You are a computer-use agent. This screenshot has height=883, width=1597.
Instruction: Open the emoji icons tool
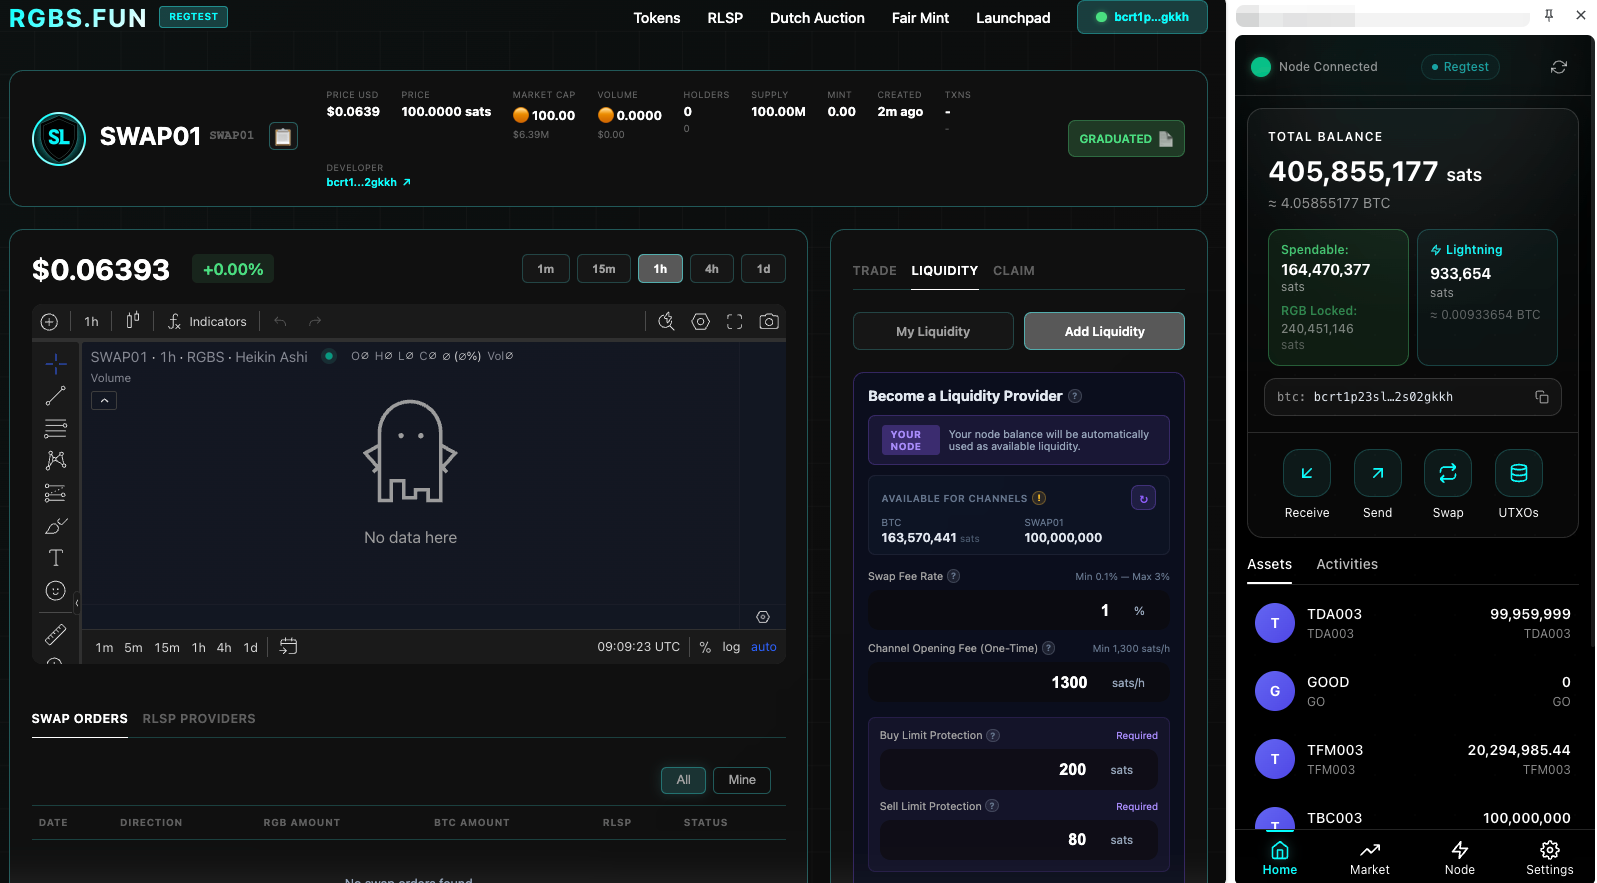pos(56,591)
